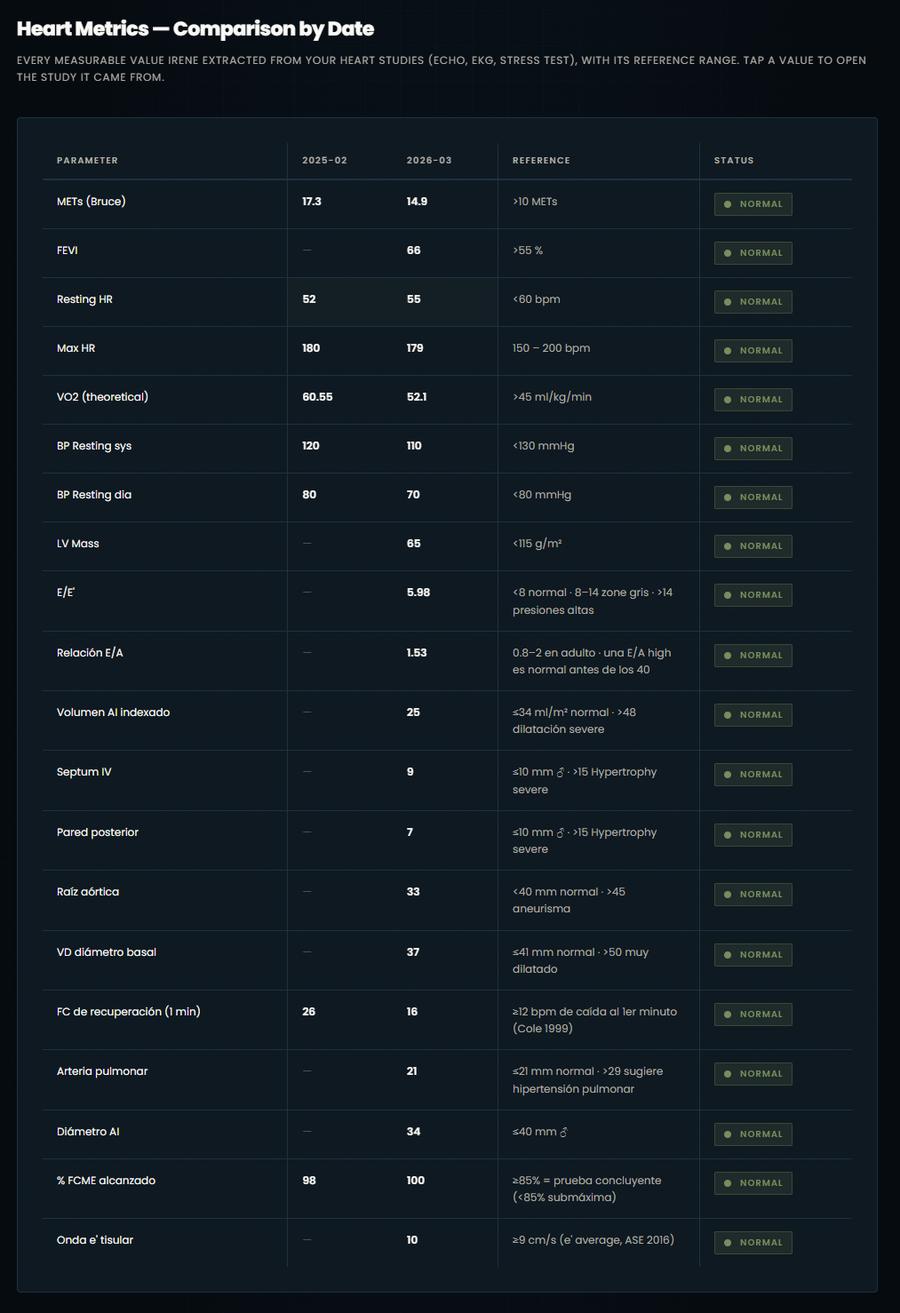Screen dimensions: 900x1313
Task: Click the <115 g/m² reference
Action: point(537,545)
